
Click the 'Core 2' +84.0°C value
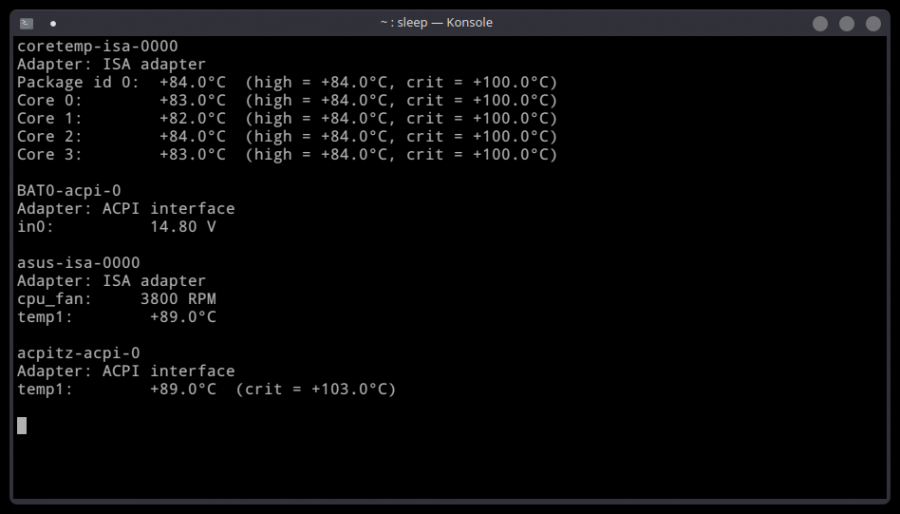click(192, 136)
